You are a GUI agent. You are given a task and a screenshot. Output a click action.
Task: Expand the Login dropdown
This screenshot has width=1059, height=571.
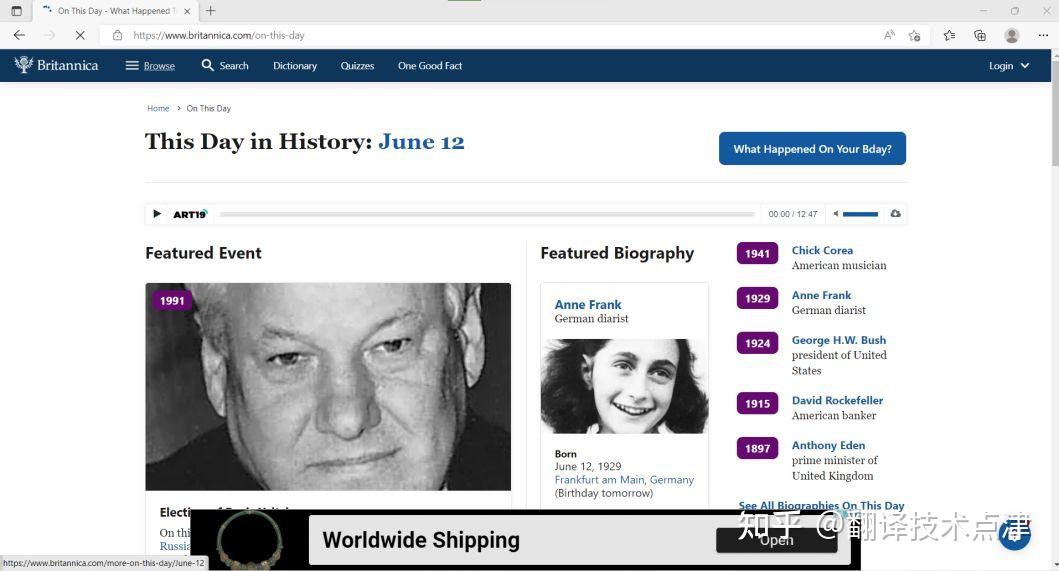pyautogui.click(x=1009, y=66)
